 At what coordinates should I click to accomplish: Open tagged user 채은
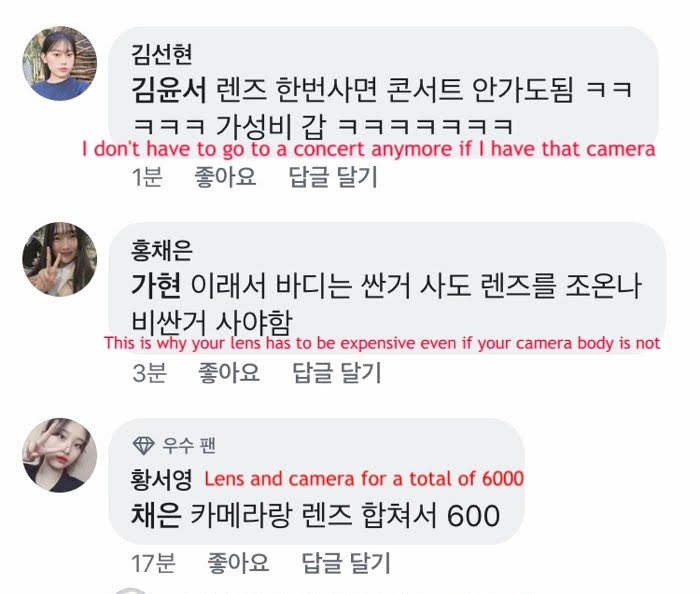pyautogui.click(x=156, y=515)
